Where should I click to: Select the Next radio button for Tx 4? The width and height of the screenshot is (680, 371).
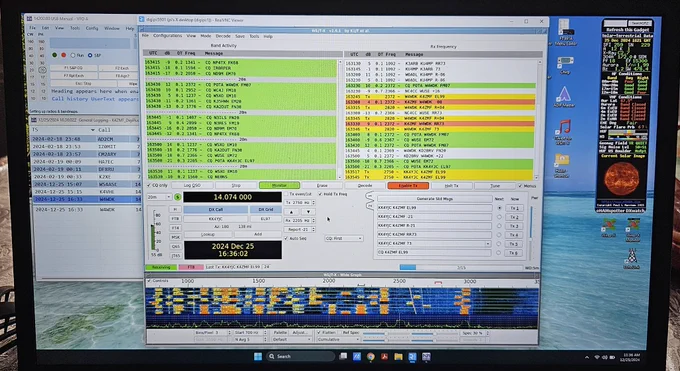[499, 235]
